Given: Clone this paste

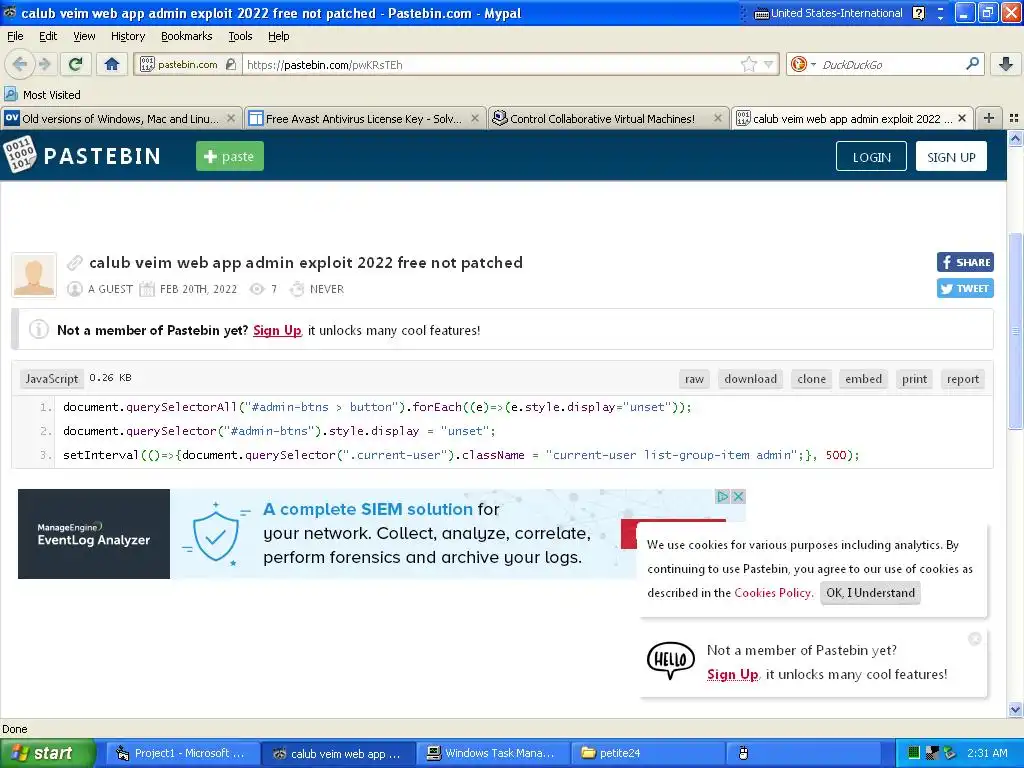Looking at the screenshot, I should pos(811,379).
